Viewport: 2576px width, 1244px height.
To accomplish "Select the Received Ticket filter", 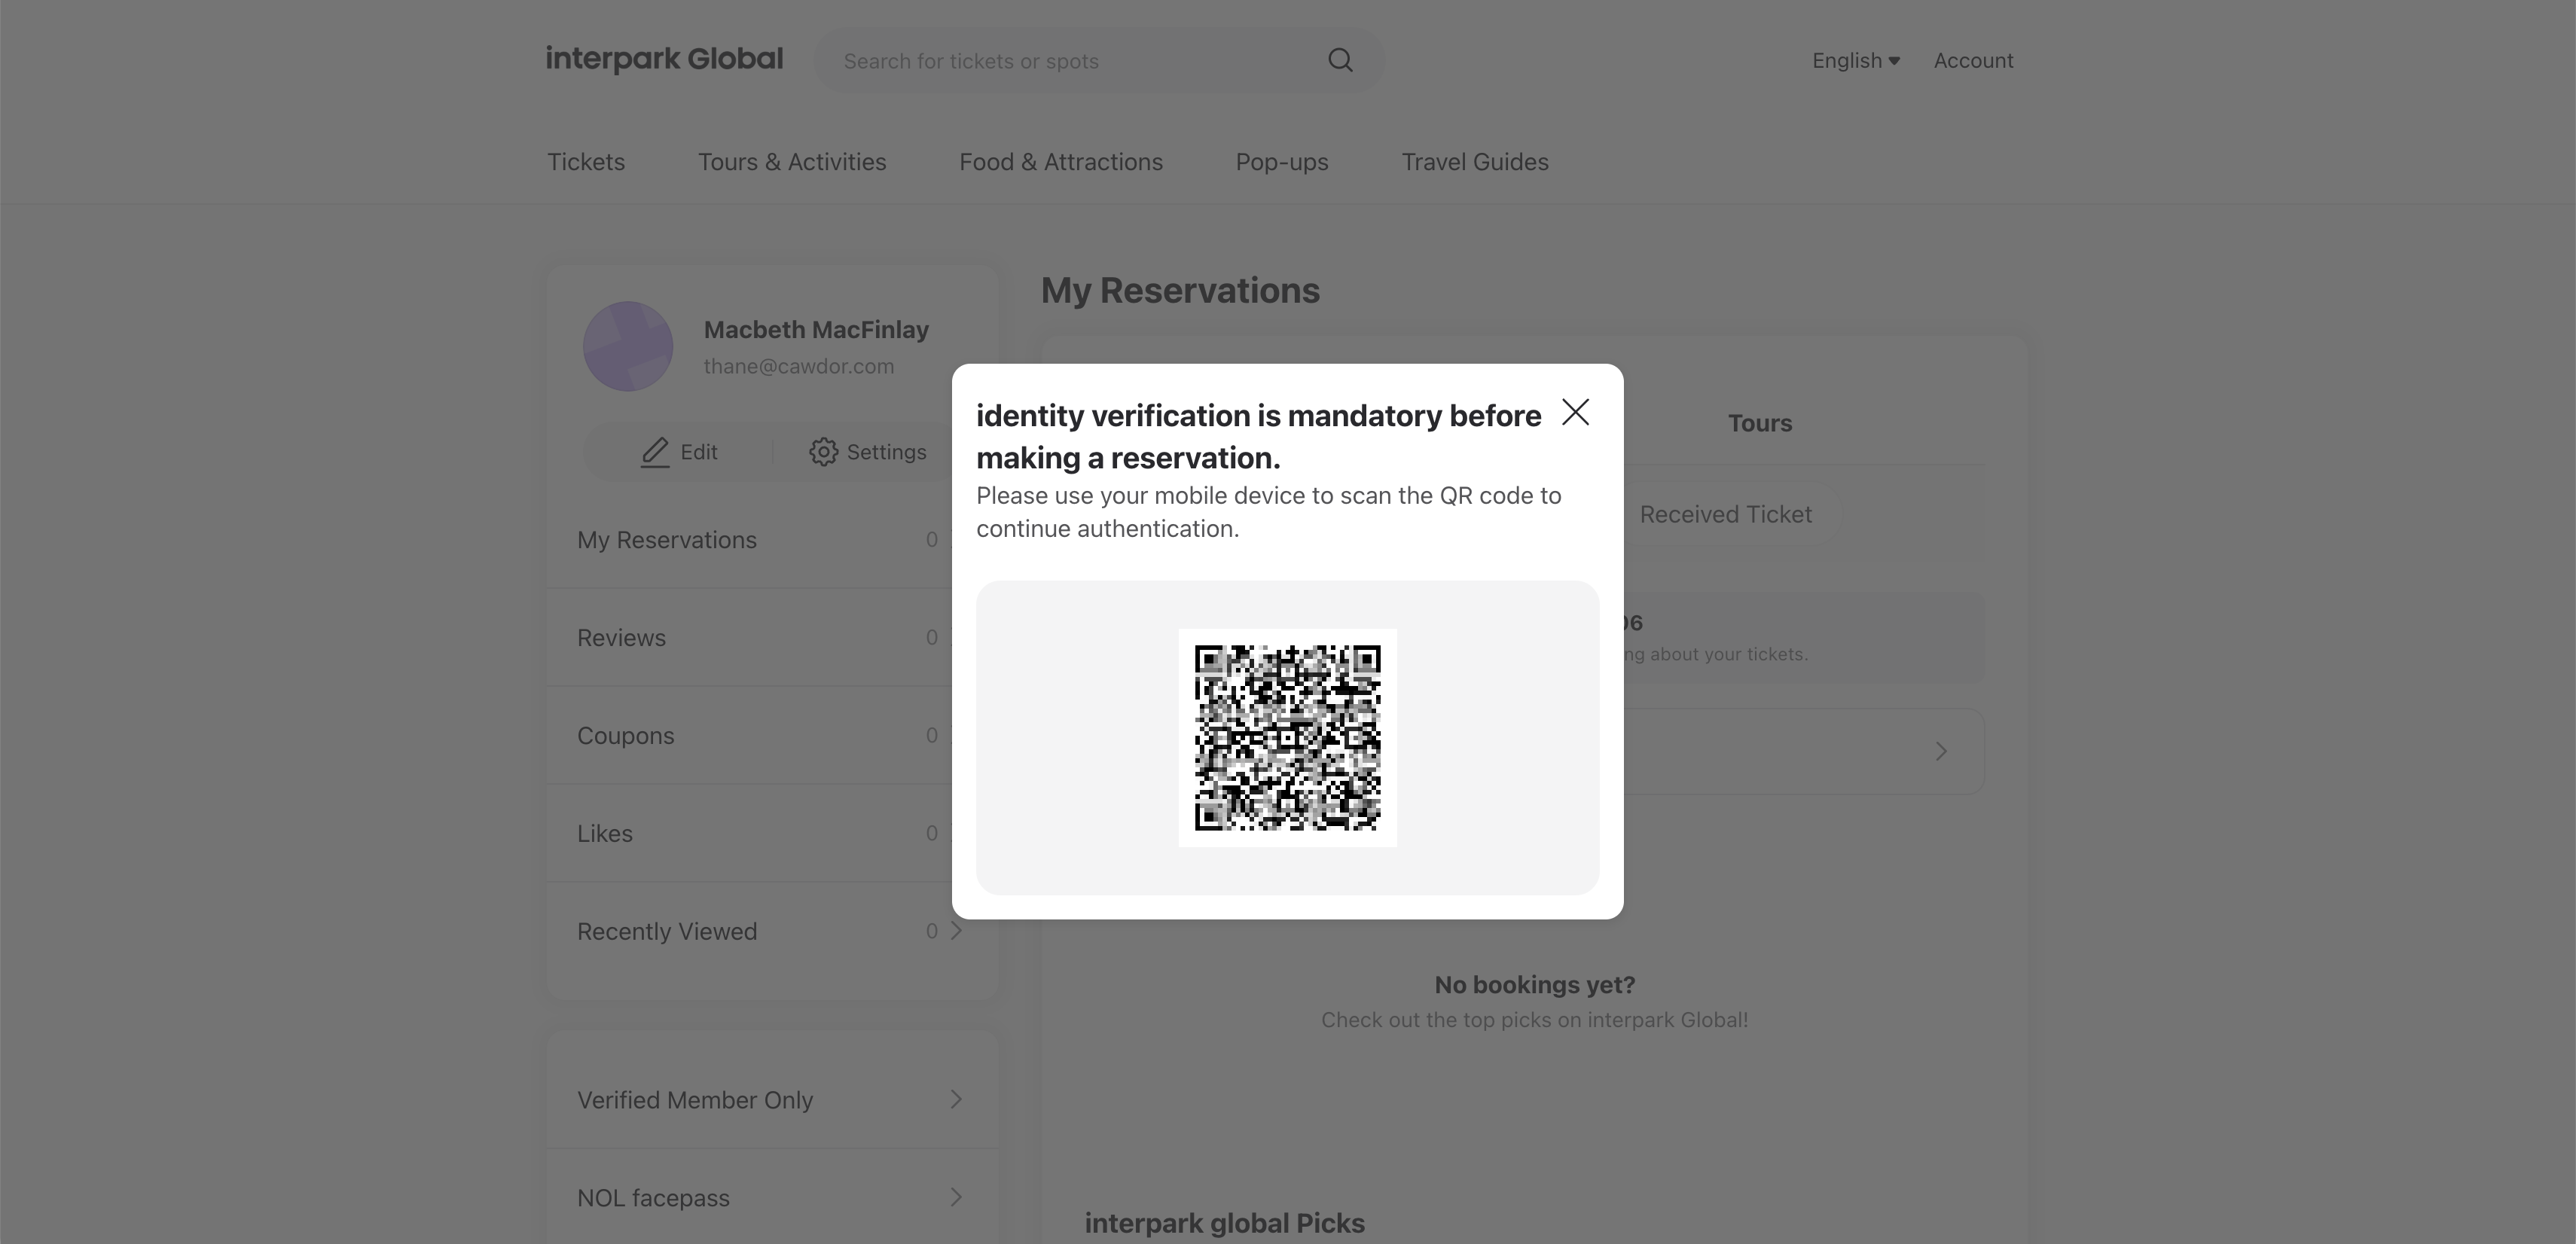I will click(1725, 514).
